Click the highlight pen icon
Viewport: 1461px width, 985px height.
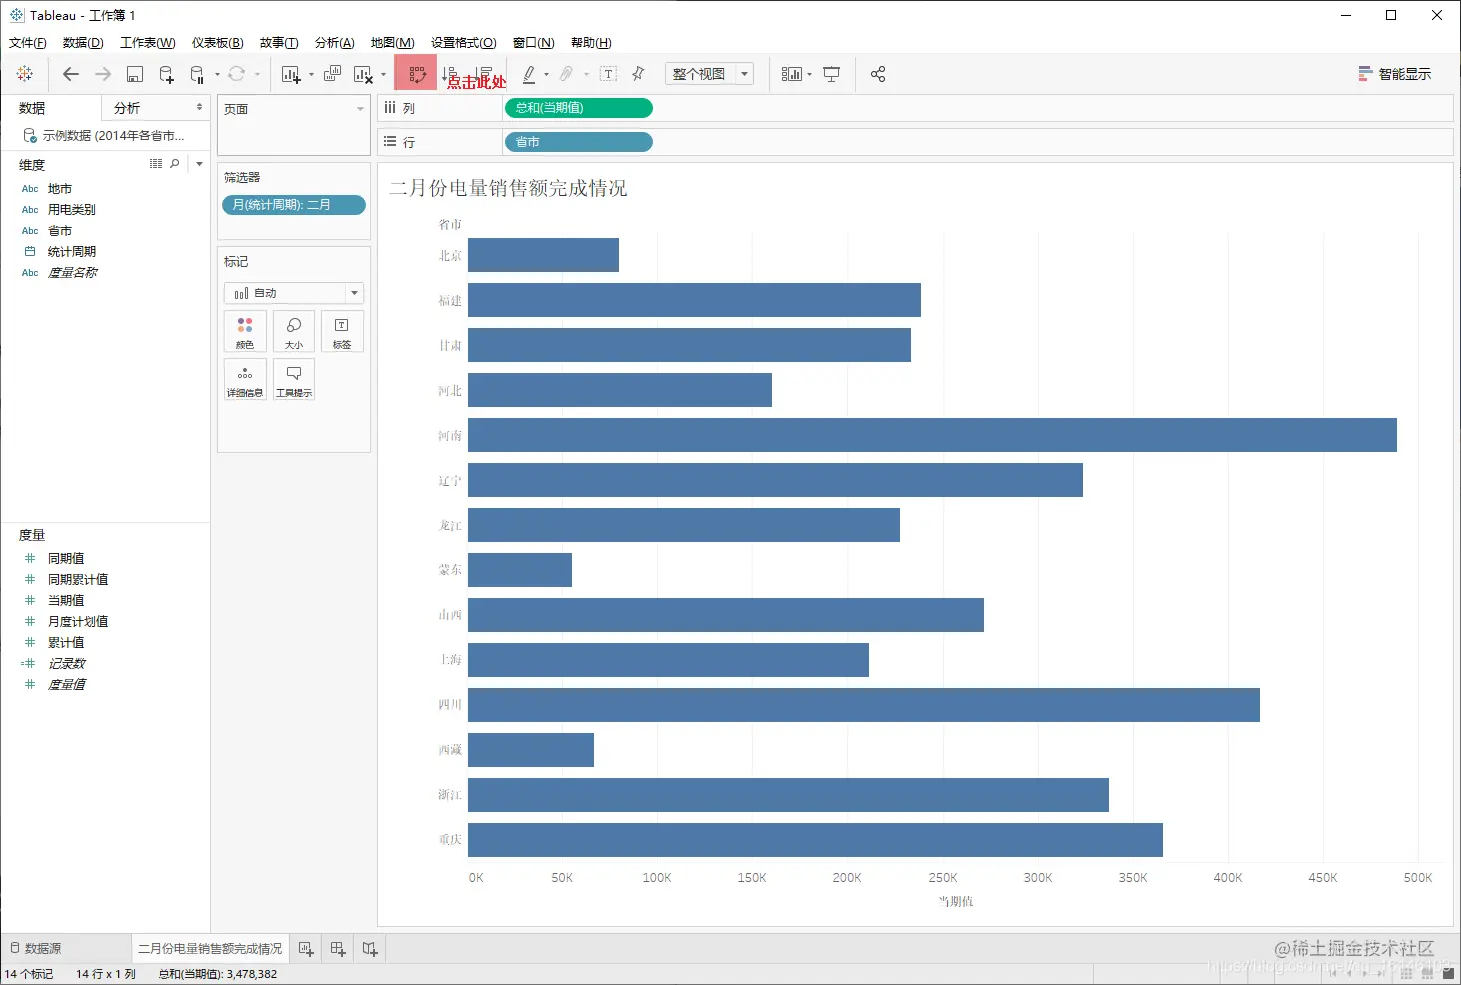(529, 74)
